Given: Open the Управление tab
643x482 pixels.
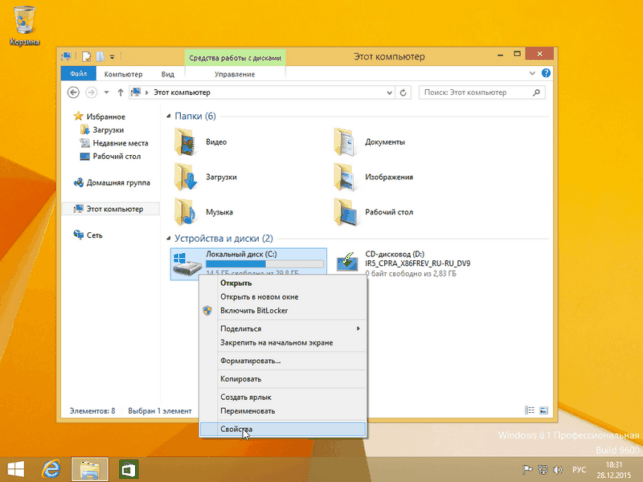Looking at the screenshot, I should (x=235, y=74).
